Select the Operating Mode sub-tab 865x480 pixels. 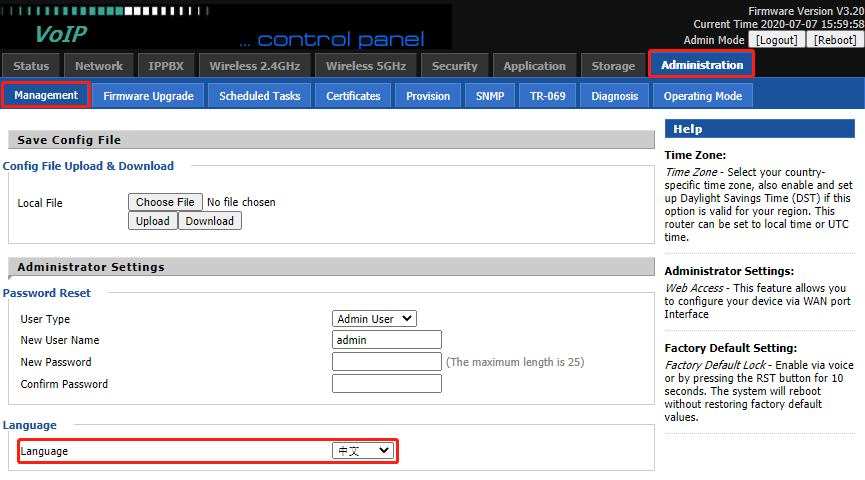pyautogui.click(x=702, y=96)
